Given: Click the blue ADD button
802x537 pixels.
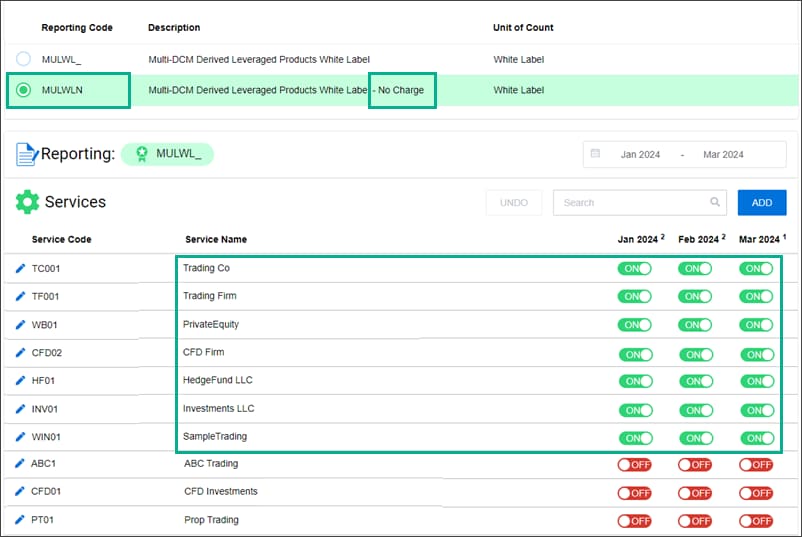Looking at the screenshot, I should click(x=762, y=203).
